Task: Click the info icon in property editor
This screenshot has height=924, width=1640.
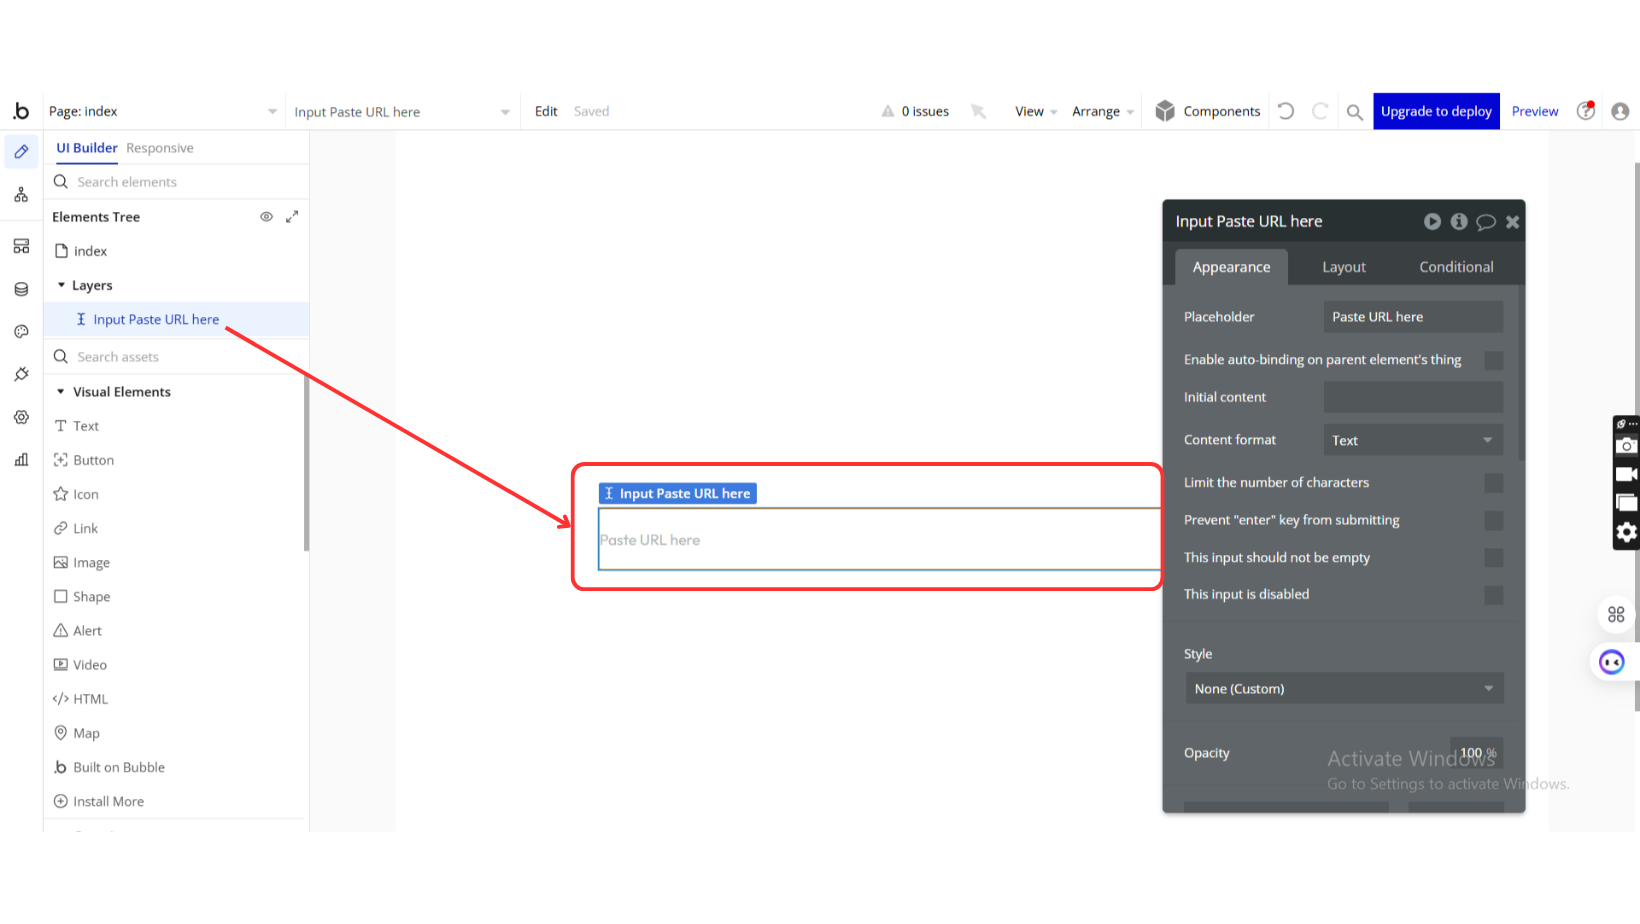Action: (1459, 222)
